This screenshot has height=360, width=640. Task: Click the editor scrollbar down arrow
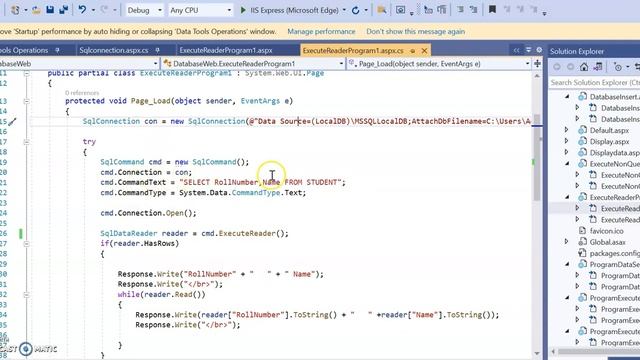pos(537,353)
